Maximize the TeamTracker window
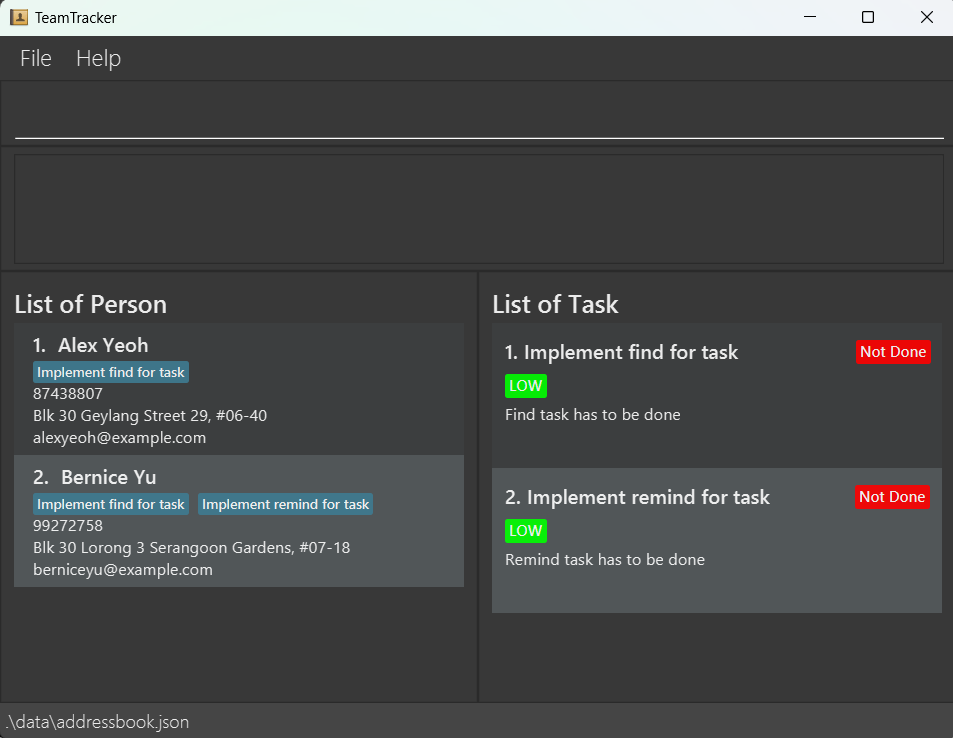This screenshot has height=738, width=953. (868, 17)
